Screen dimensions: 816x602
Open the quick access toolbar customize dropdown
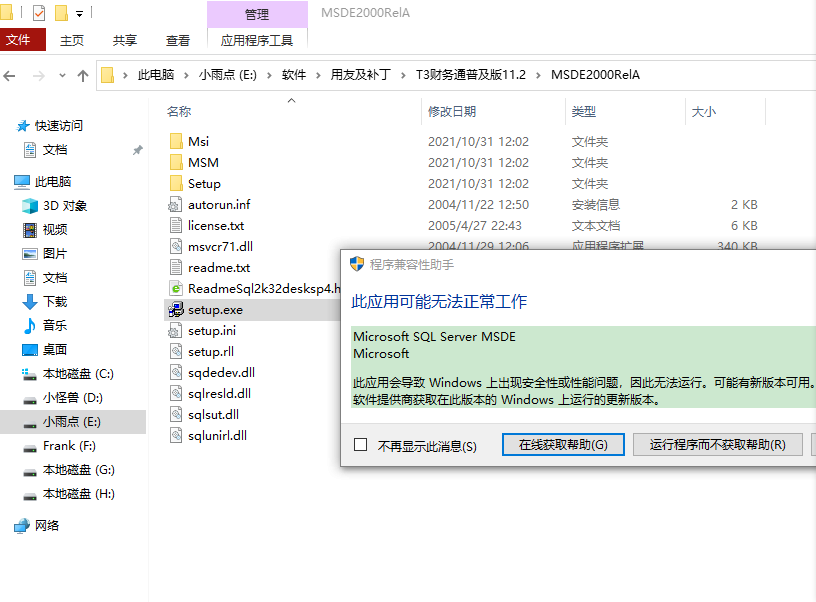coord(80,14)
